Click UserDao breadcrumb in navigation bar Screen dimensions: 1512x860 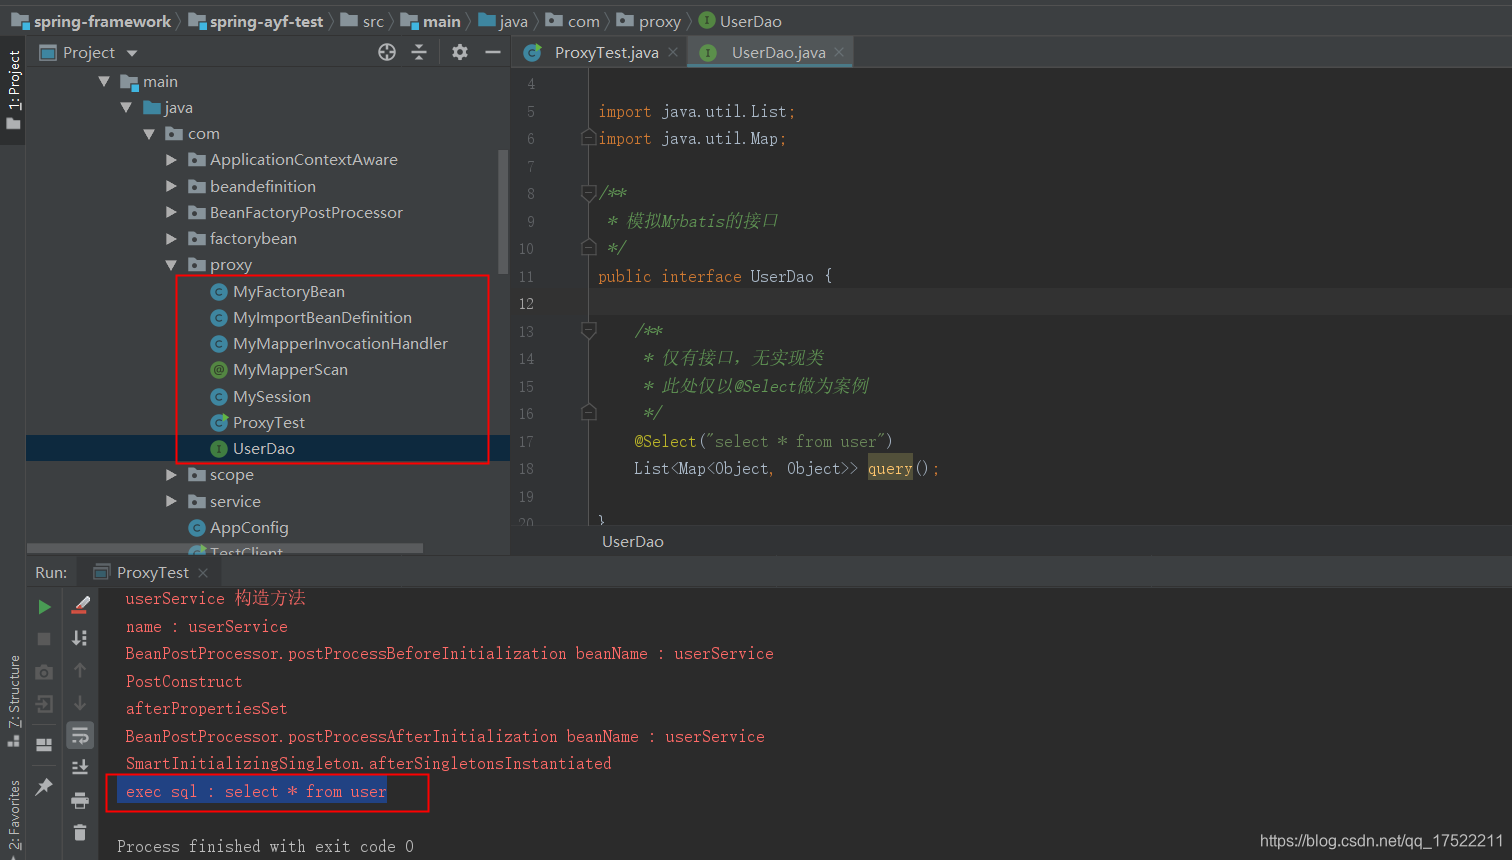point(750,21)
